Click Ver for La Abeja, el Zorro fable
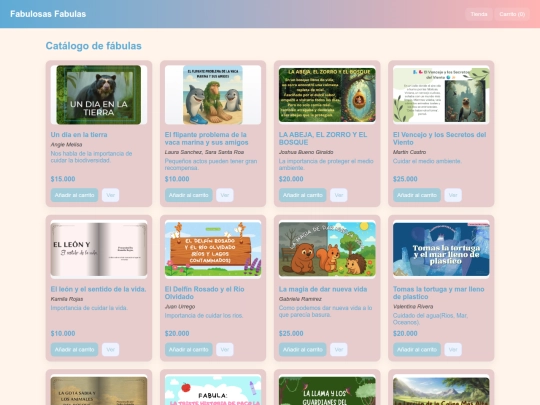The width and height of the screenshot is (540, 405). tap(339, 195)
